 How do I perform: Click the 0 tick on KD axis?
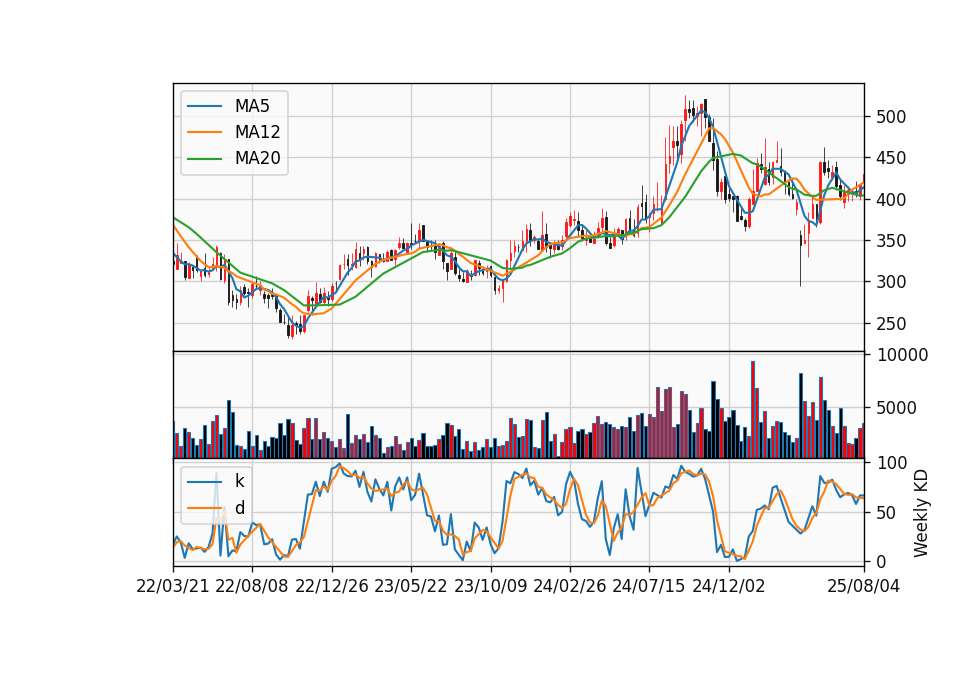click(x=881, y=561)
